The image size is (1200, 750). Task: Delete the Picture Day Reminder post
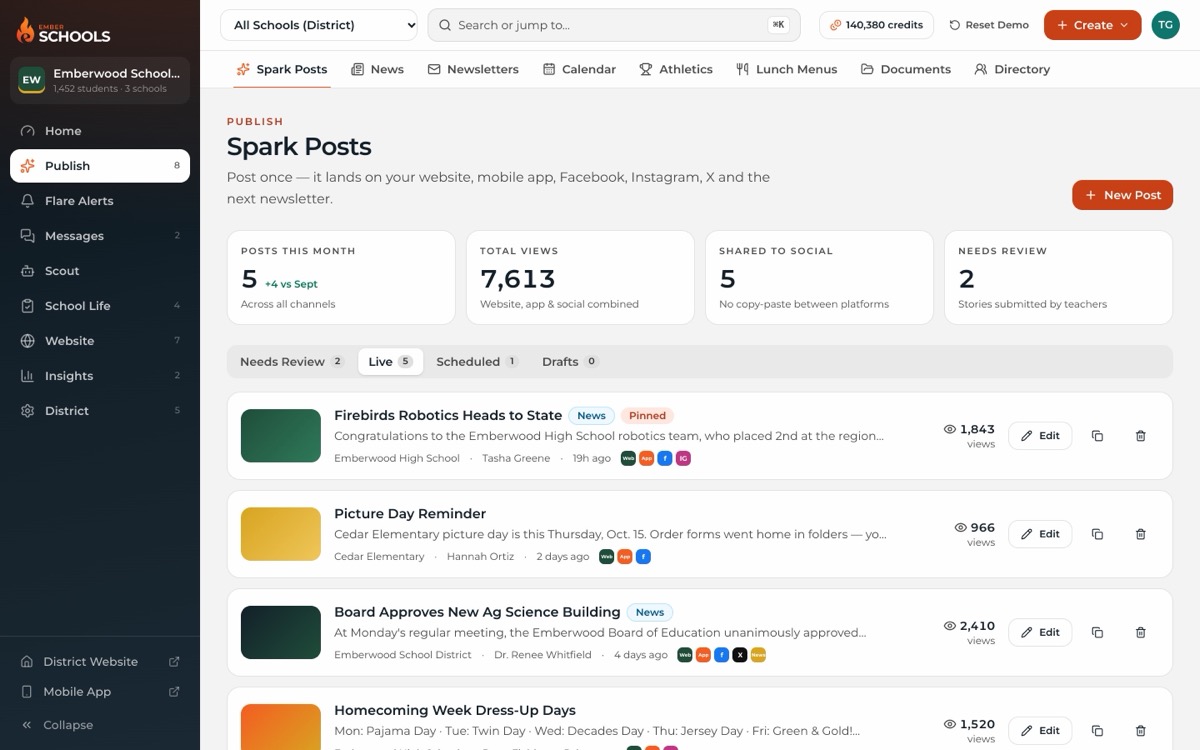1141,534
